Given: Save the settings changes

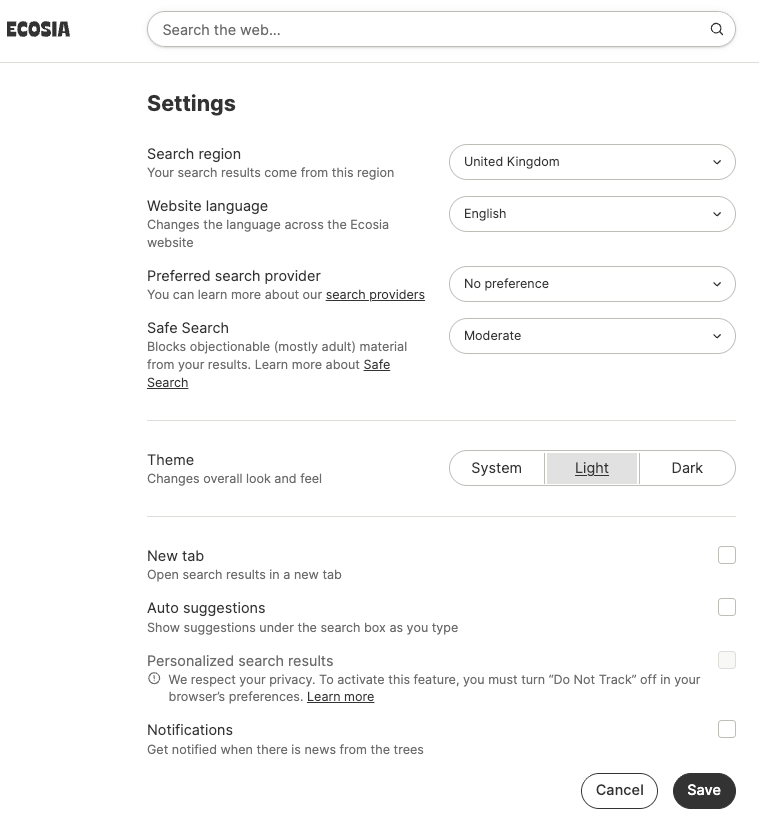Looking at the screenshot, I should pyautogui.click(x=704, y=790).
